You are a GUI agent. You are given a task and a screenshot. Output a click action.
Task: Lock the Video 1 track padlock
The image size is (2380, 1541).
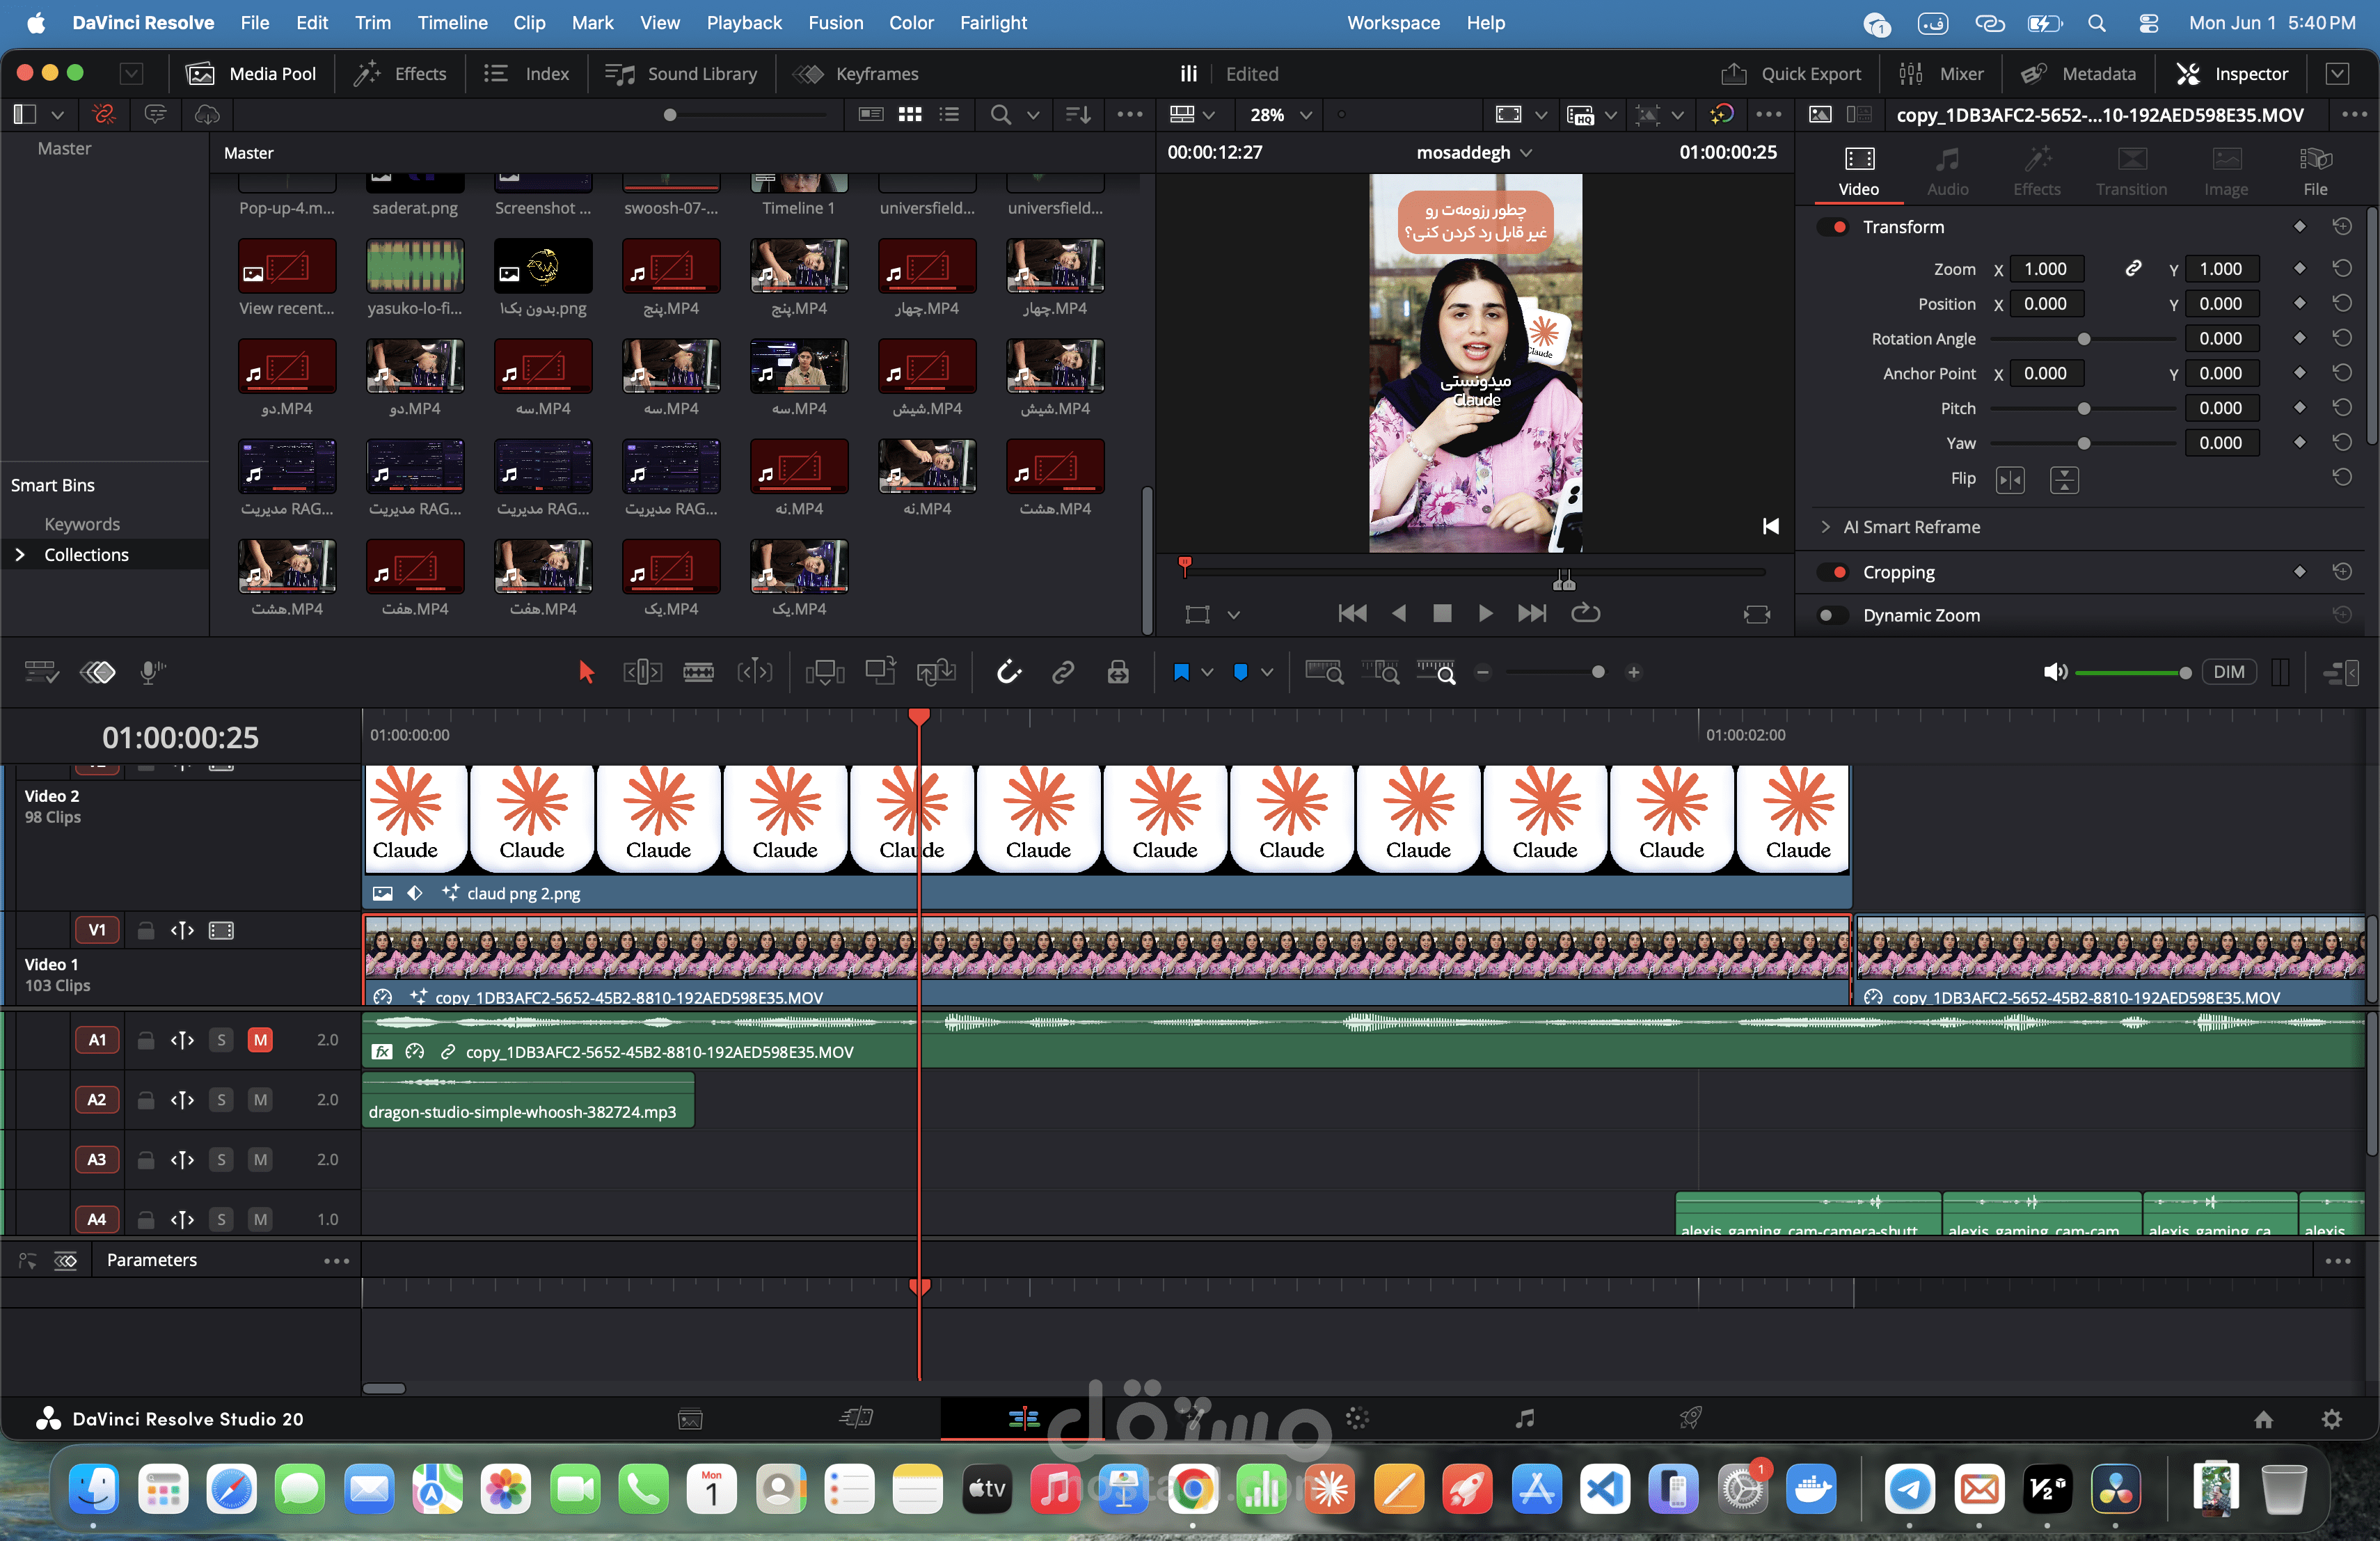click(146, 930)
